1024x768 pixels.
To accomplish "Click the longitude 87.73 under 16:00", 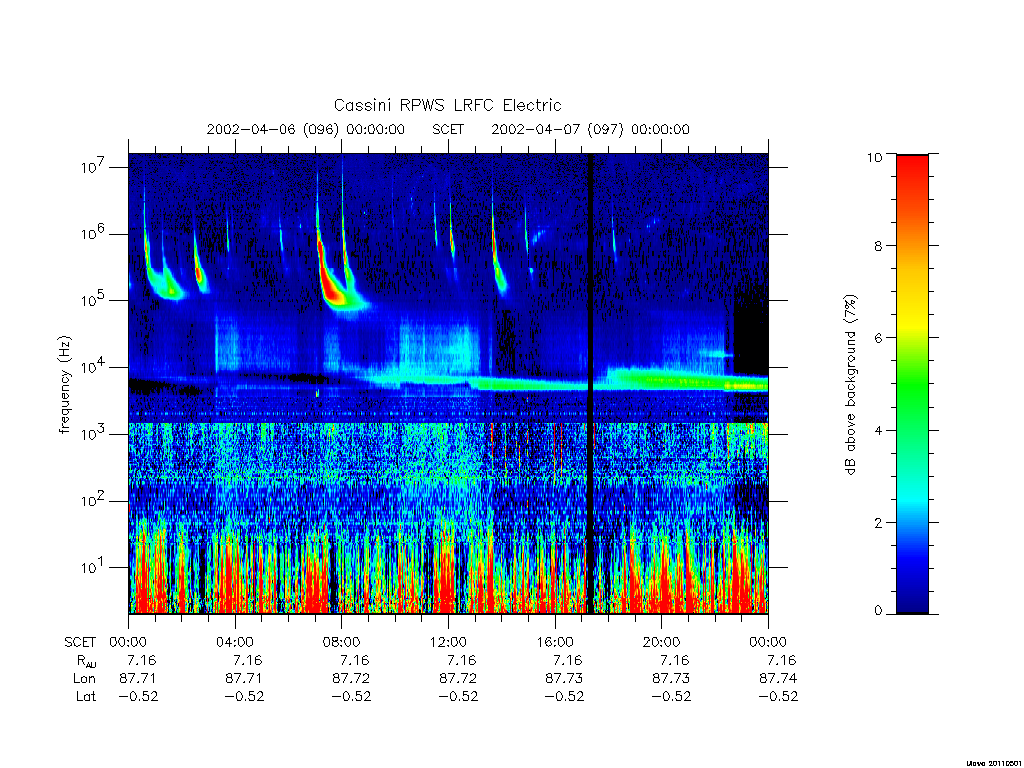I will click(x=564, y=679).
